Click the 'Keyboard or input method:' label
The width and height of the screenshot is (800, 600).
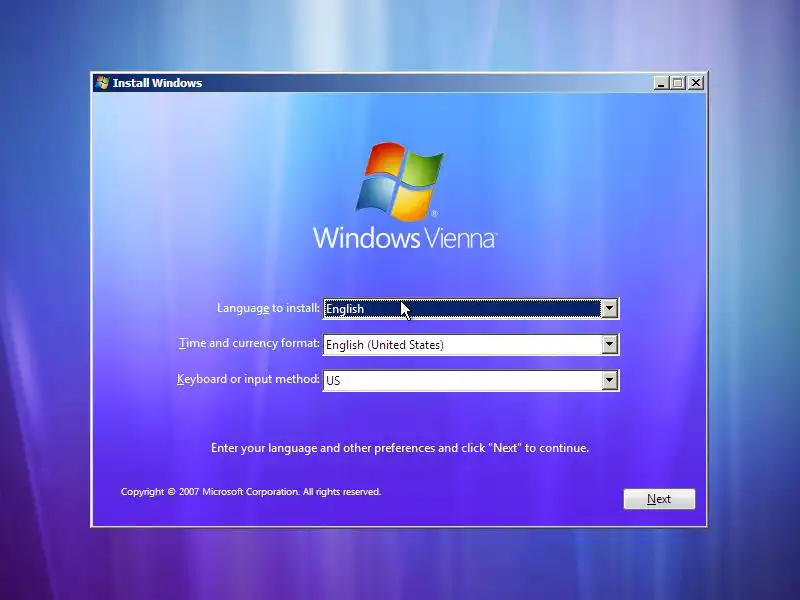pos(248,379)
